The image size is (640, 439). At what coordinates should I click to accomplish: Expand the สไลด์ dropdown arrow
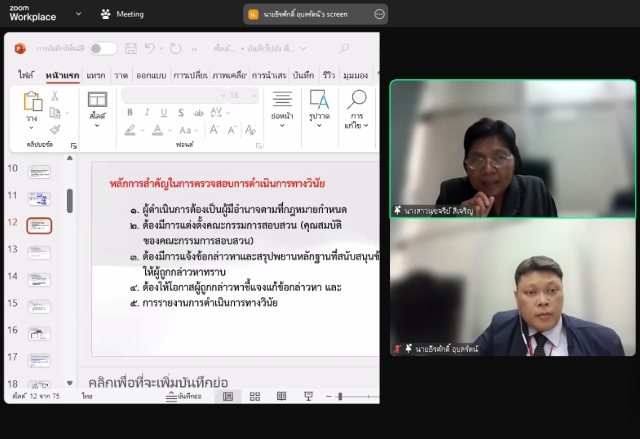[97, 125]
